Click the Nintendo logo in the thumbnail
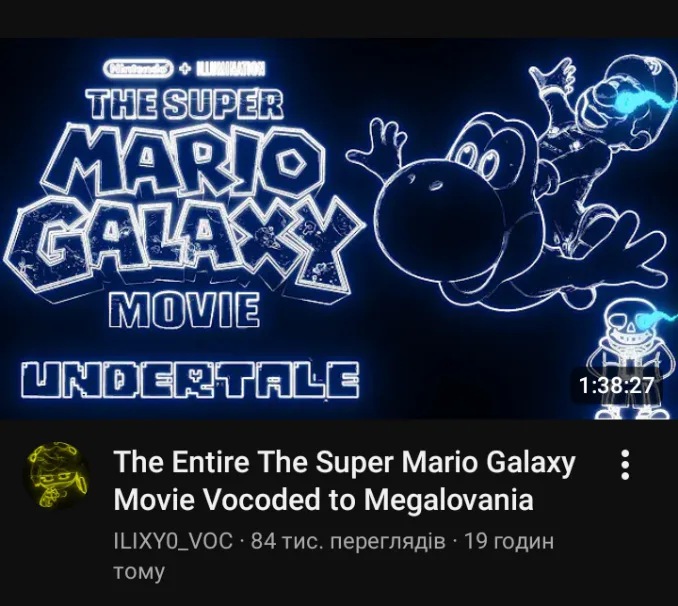678x606 pixels. tap(138, 68)
